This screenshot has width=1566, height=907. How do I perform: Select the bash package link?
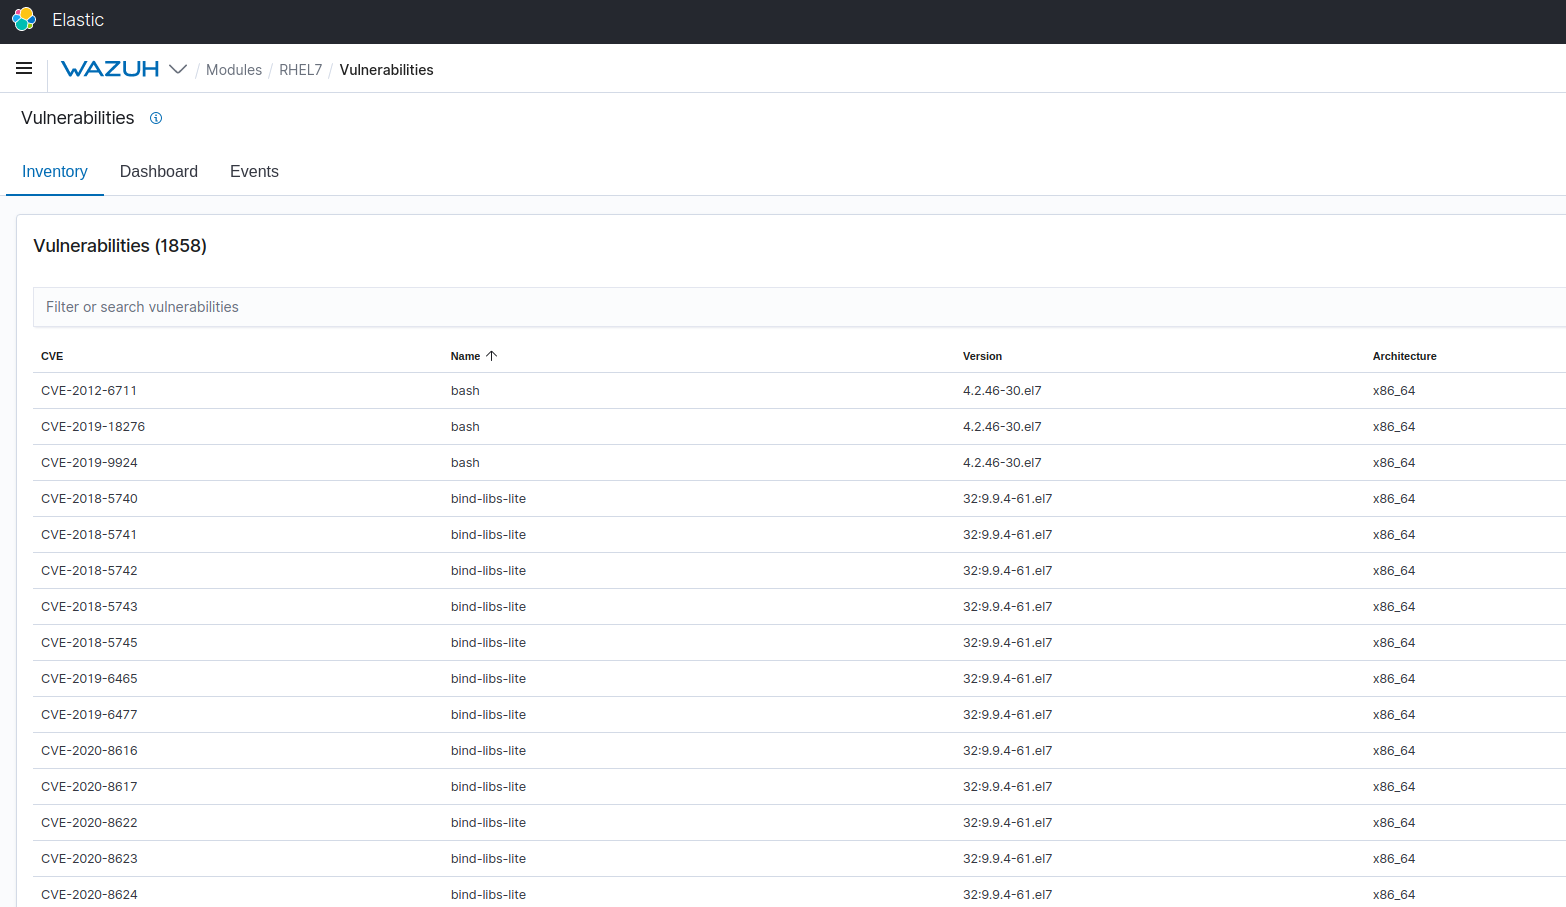464,390
